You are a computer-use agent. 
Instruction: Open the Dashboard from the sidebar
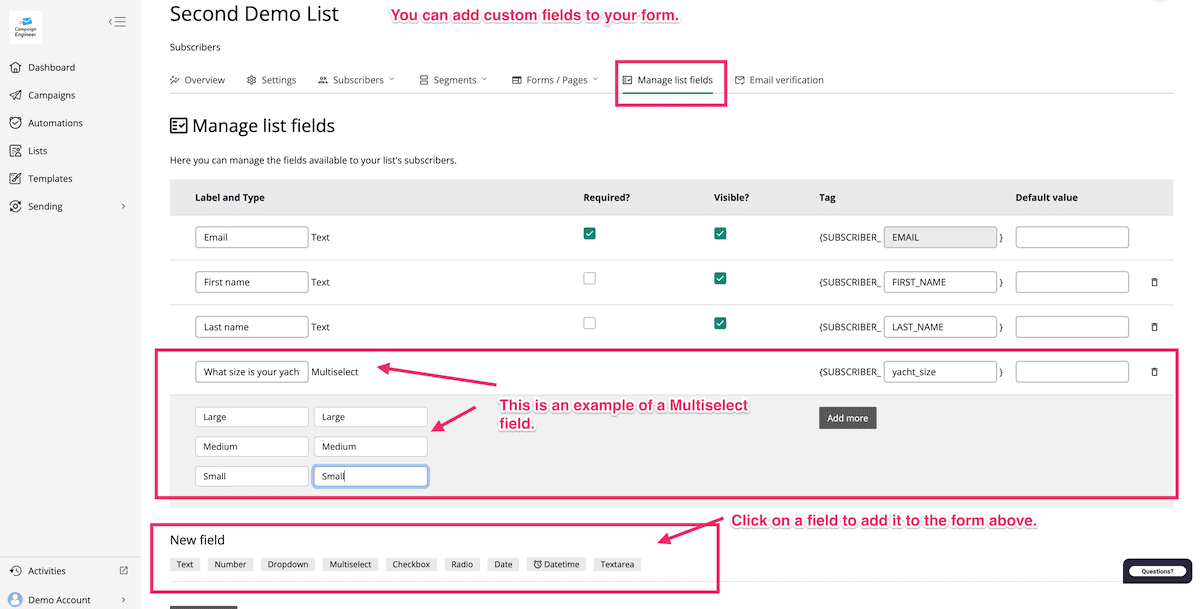(51, 68)
